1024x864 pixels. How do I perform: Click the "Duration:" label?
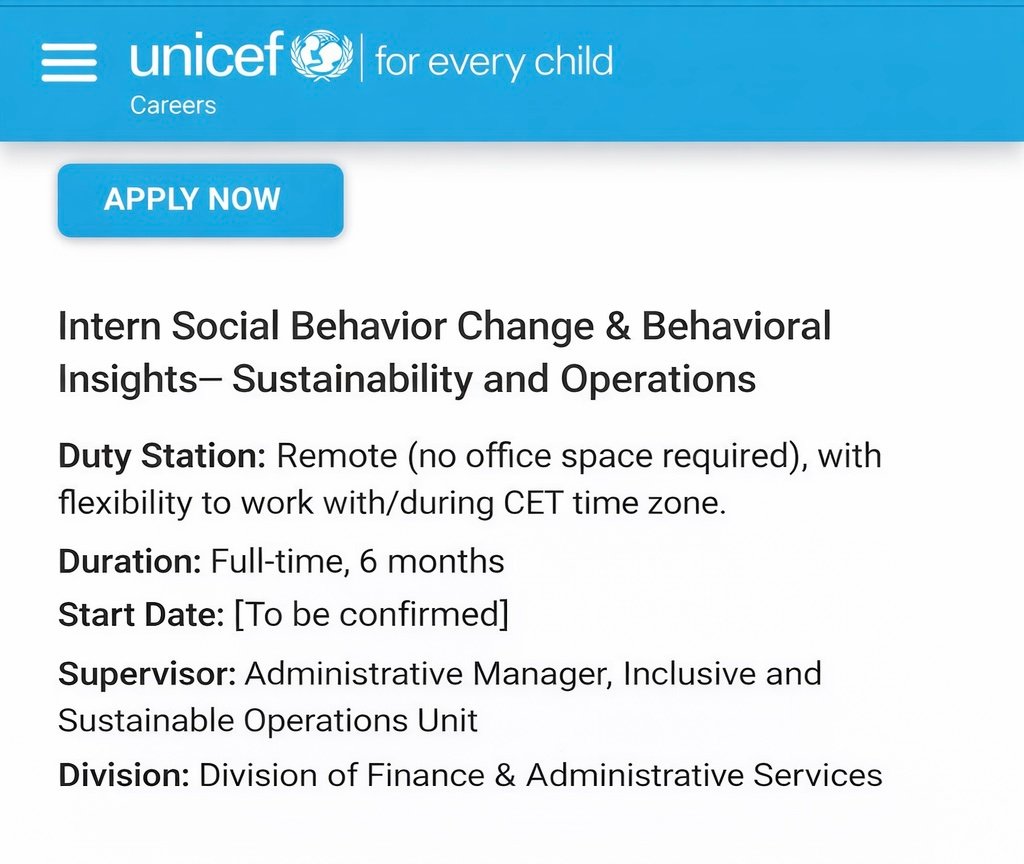coord(130,561)
